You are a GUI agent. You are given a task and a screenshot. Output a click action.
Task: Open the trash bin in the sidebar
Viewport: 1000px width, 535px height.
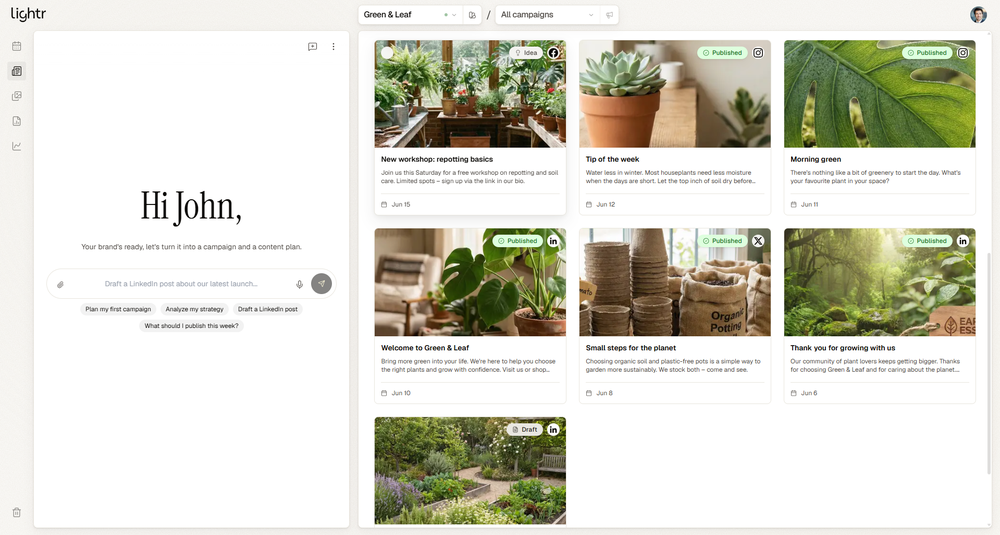(17, 512)
